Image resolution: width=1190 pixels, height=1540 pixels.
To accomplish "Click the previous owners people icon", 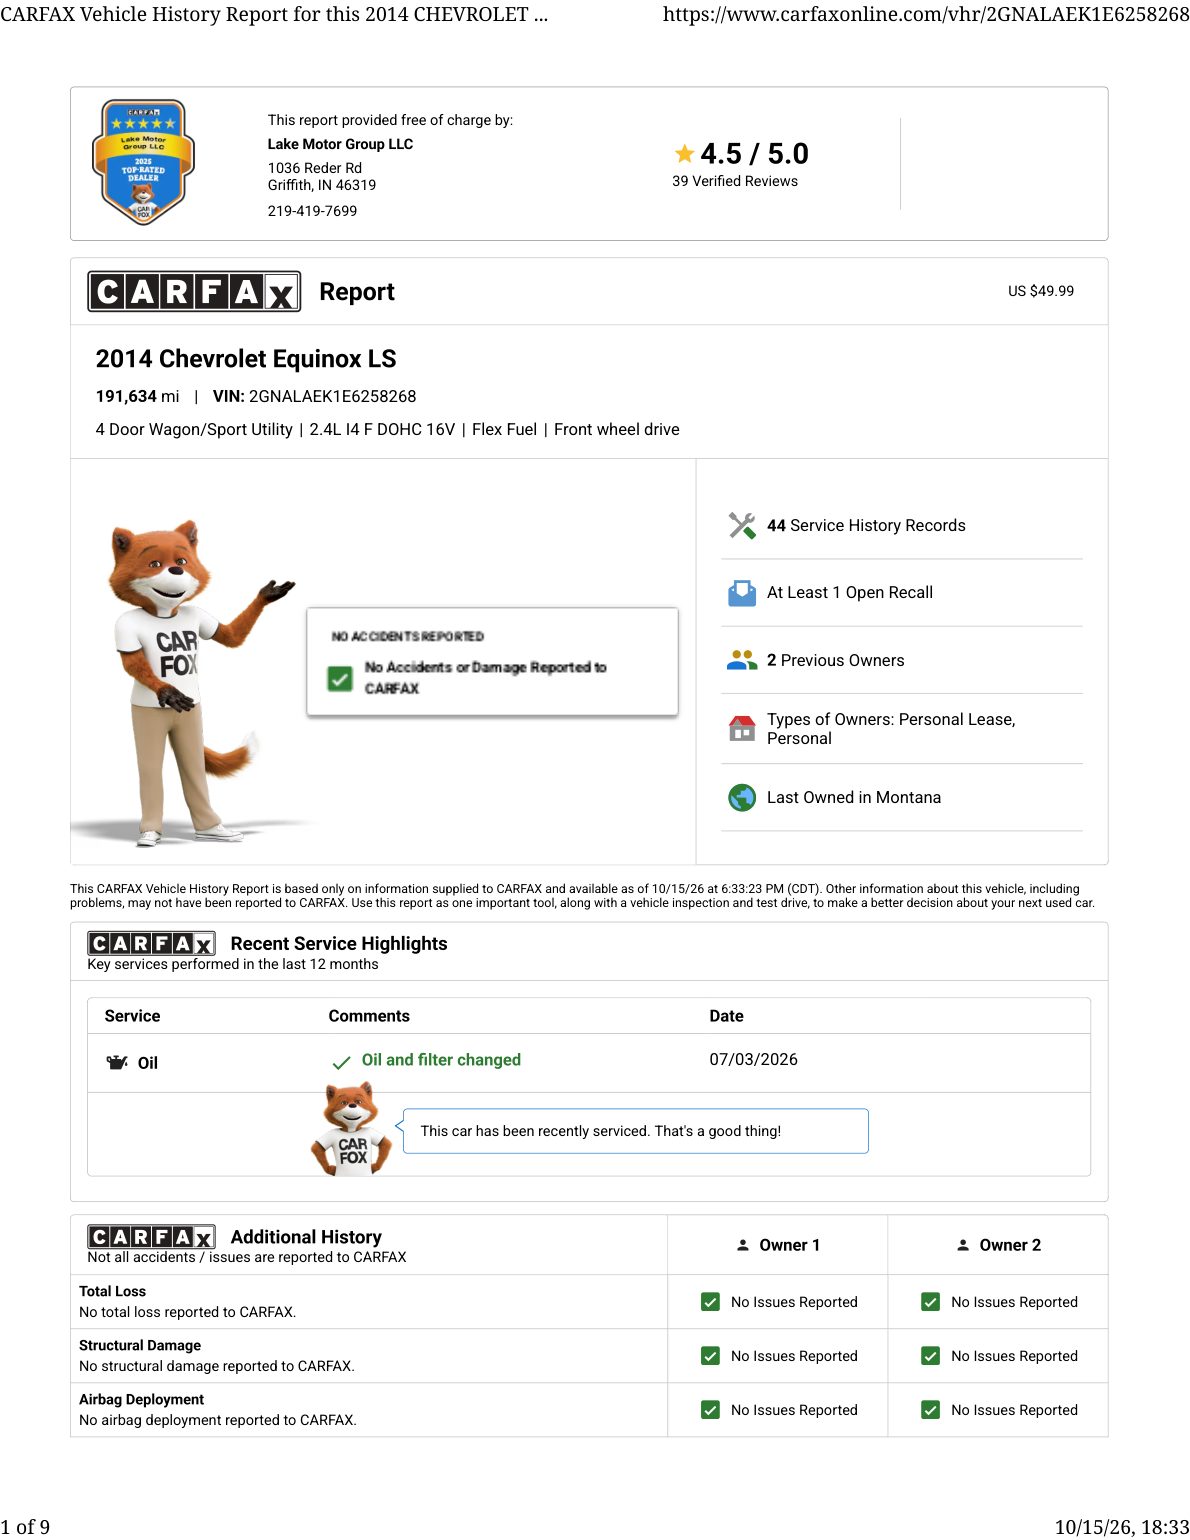I will point(742,660).
